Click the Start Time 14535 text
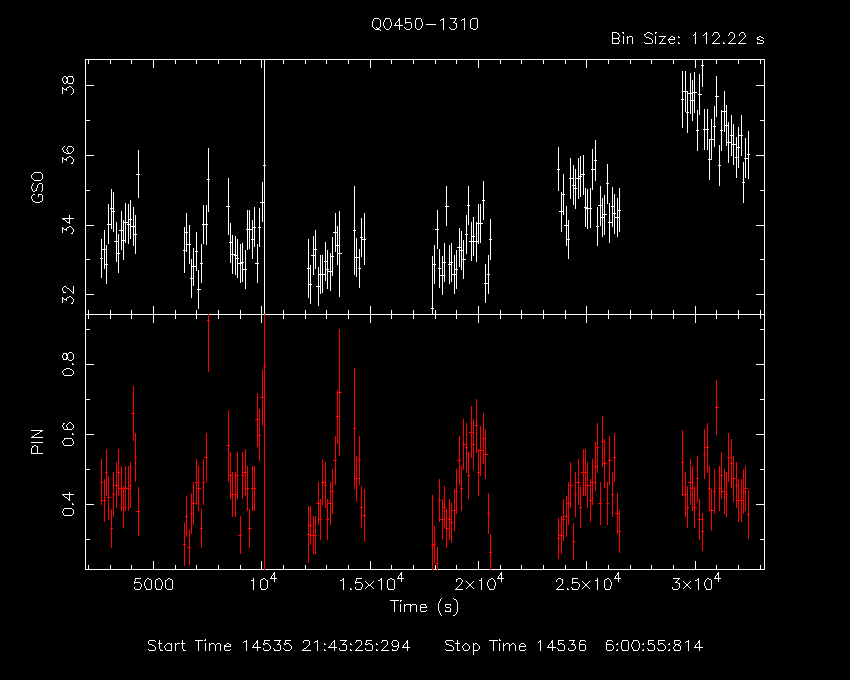850x680 pixels. click(x=279, y=646)
